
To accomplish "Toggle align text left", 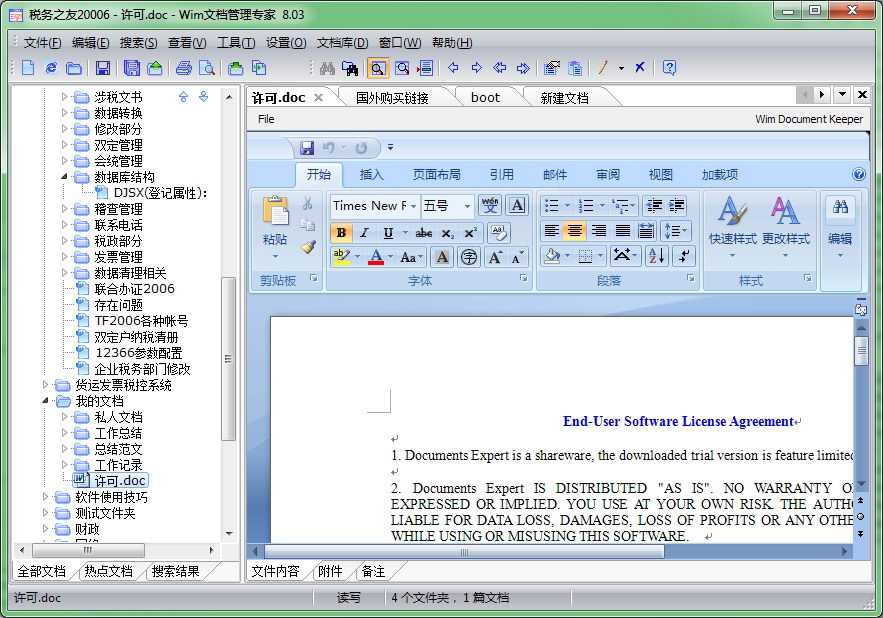I will pyautogui.click(x=551, y=230).
